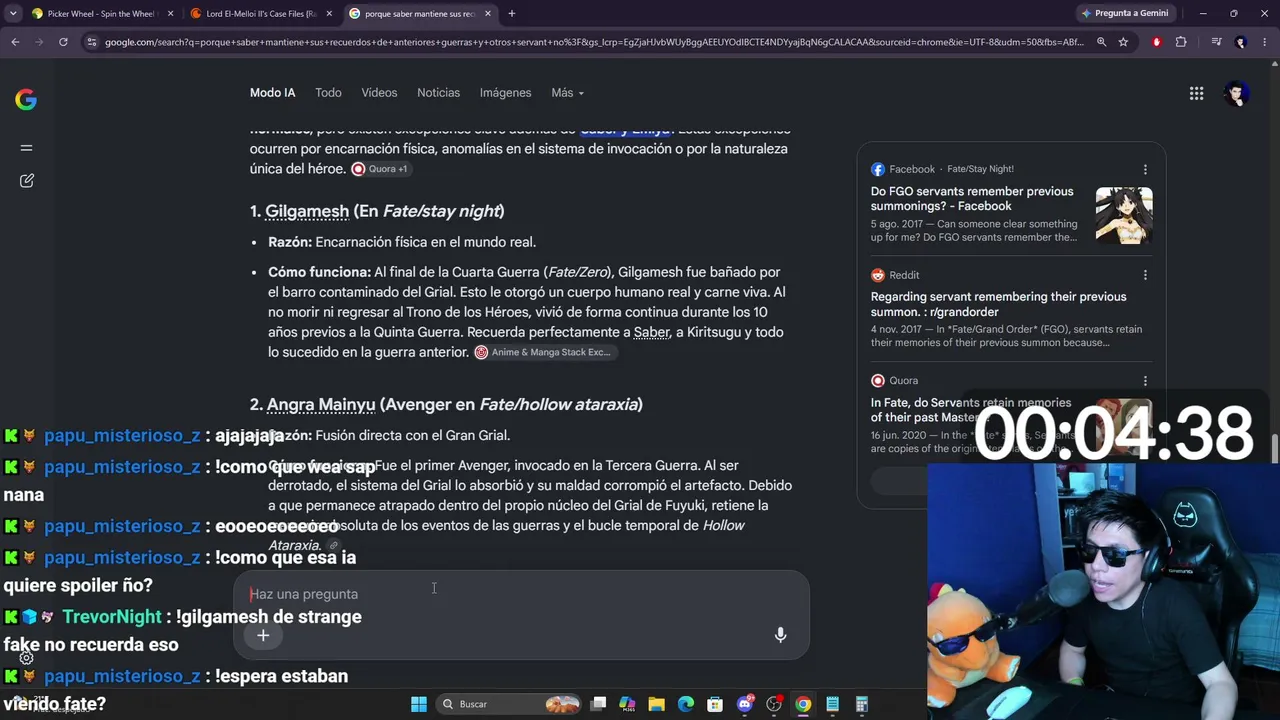Click the Gilgamesh heading link
The height and width of the screenshot is (720, 1280).
tap(307, 212)
